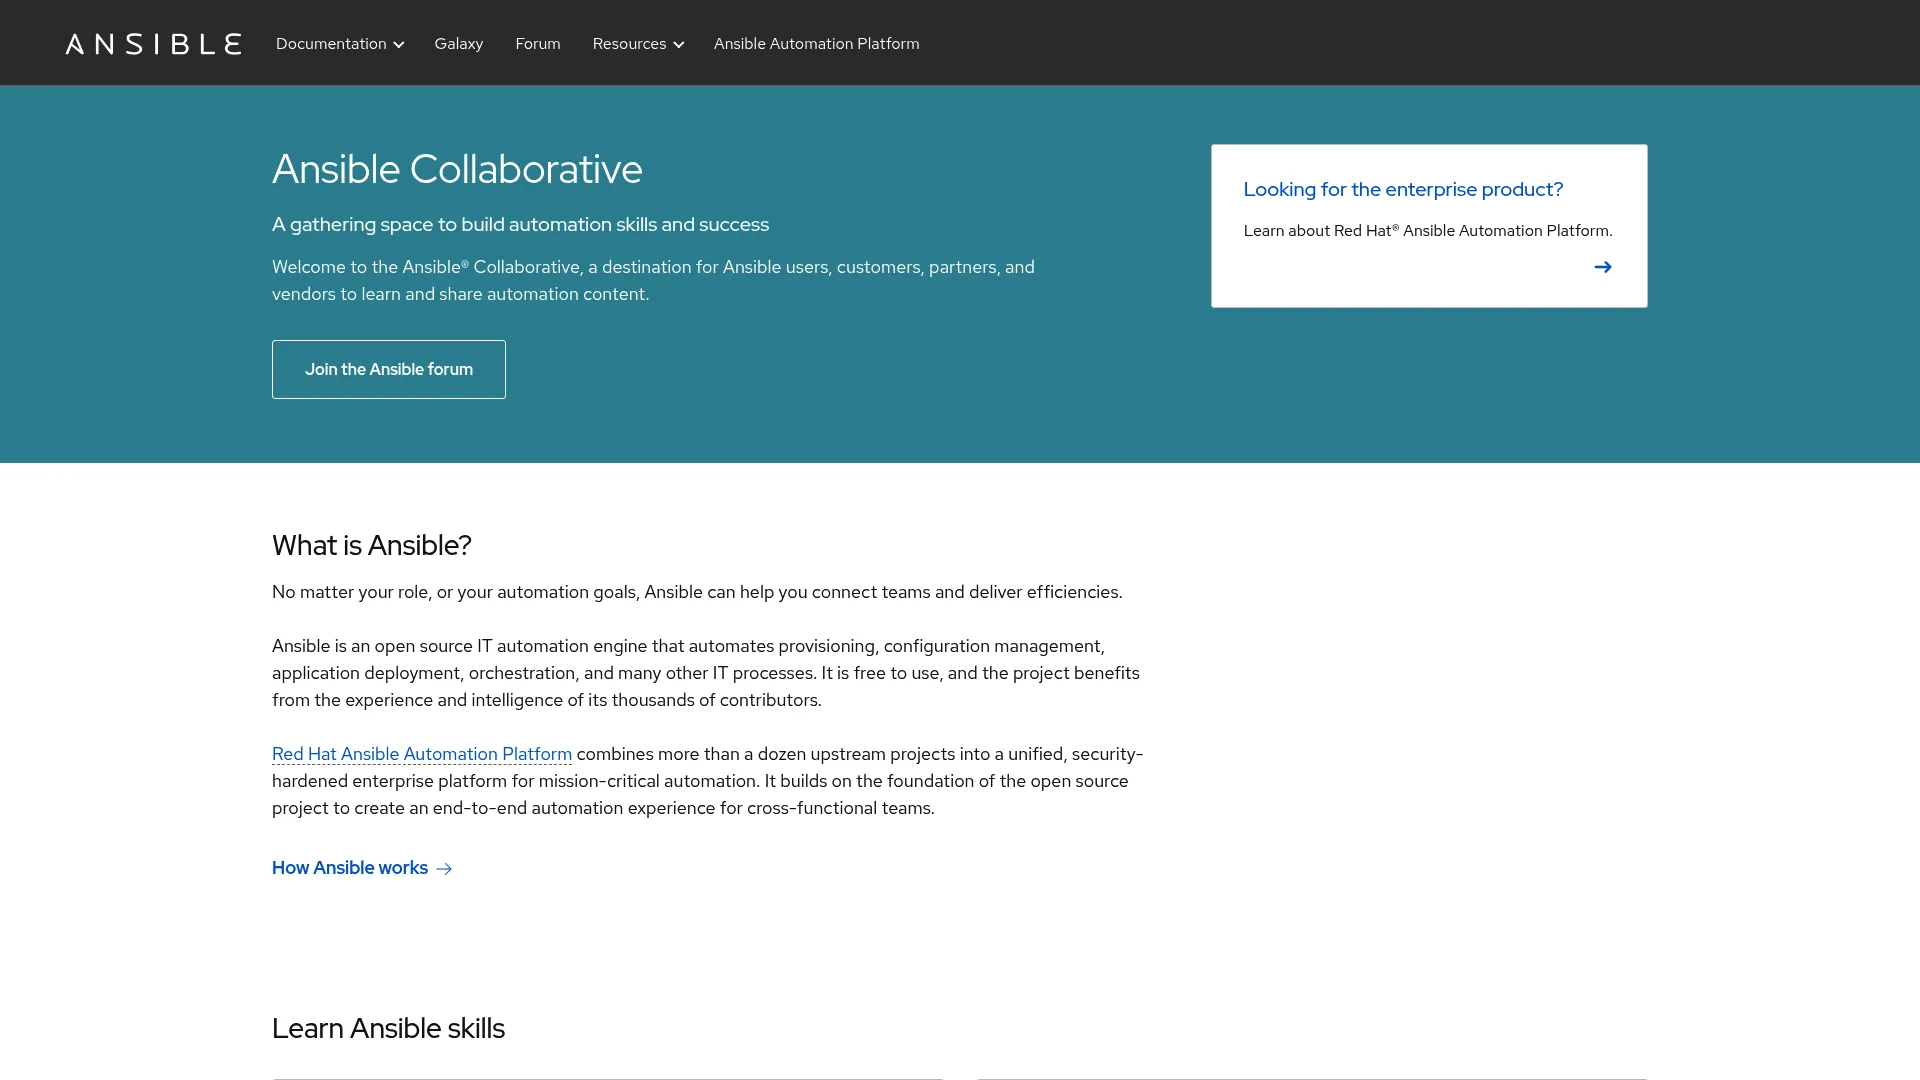Click the 'Ansible is an open source IT automation engine' paragraph
The width and height of the screenshot is (1920, 1080).
pos(706,673)
